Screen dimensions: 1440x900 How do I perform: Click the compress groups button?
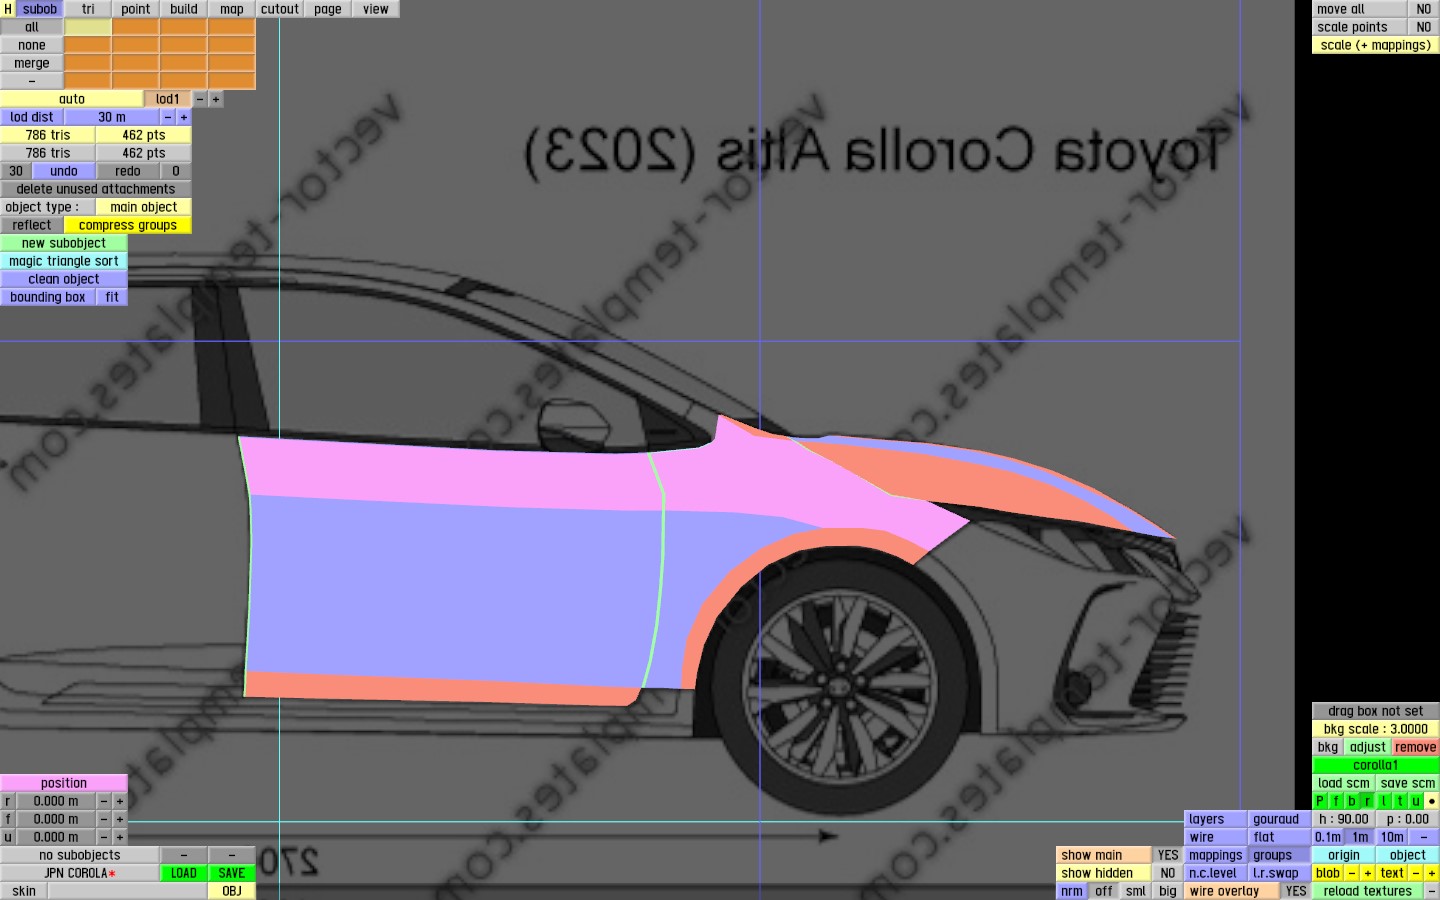click(x=128, y=225)
